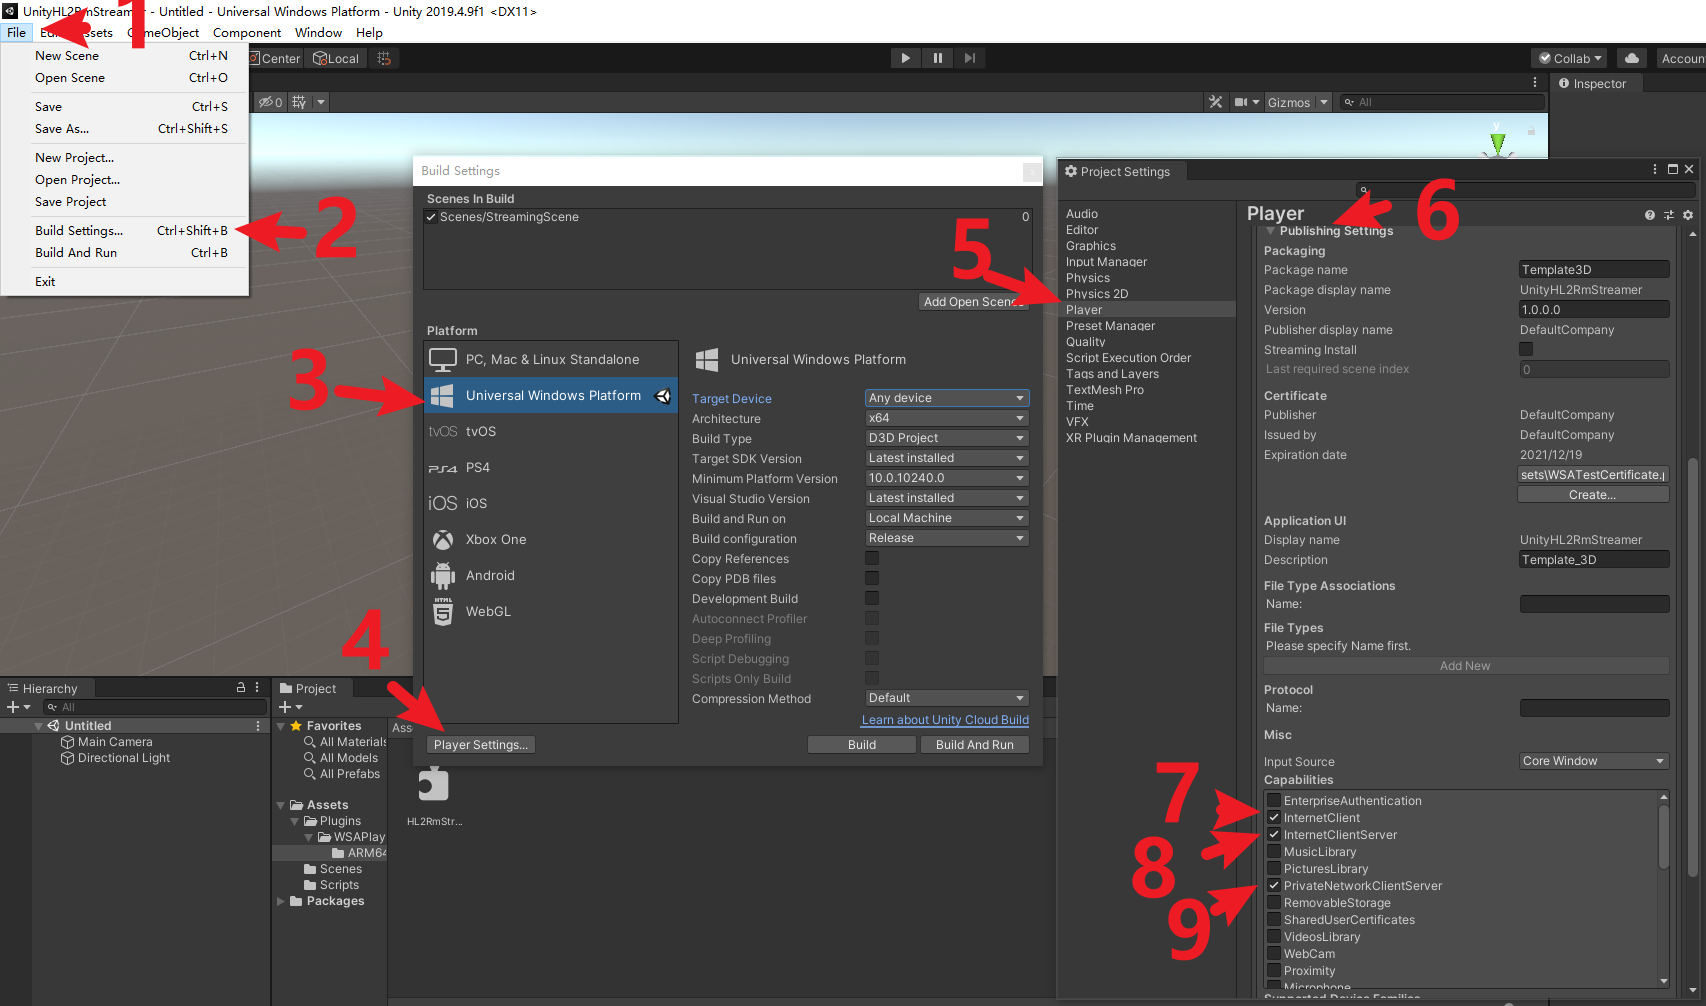Toggle the grid snapping icon in toolbar
This screenshot has height=1006, width=1706.
384,58
